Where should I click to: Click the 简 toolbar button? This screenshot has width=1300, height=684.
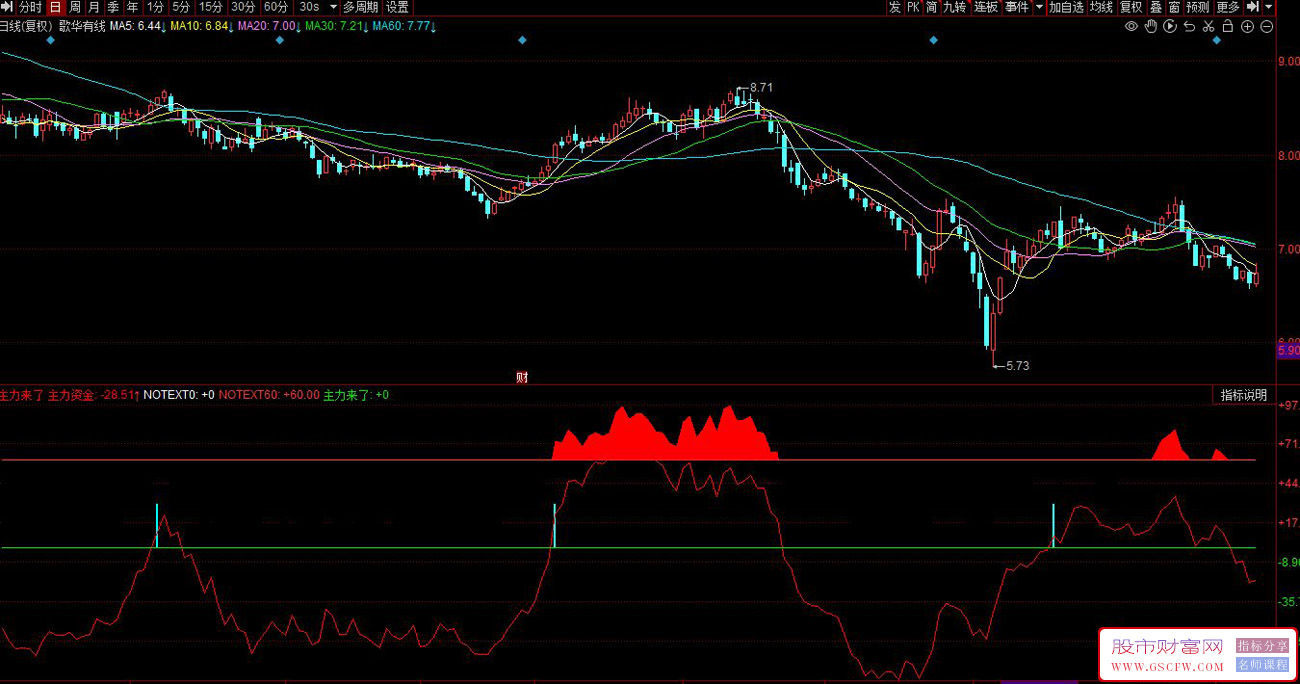[932, 7]
